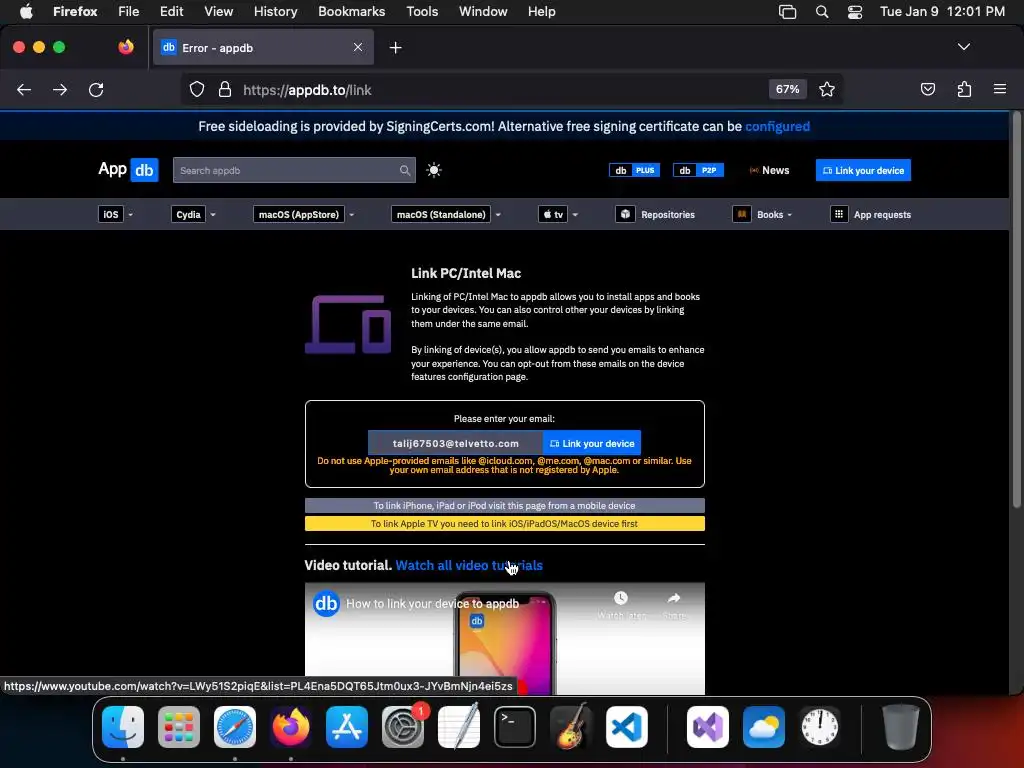Open the File menu
Screen dimensions: 1024x768
[x=129, y=11]
